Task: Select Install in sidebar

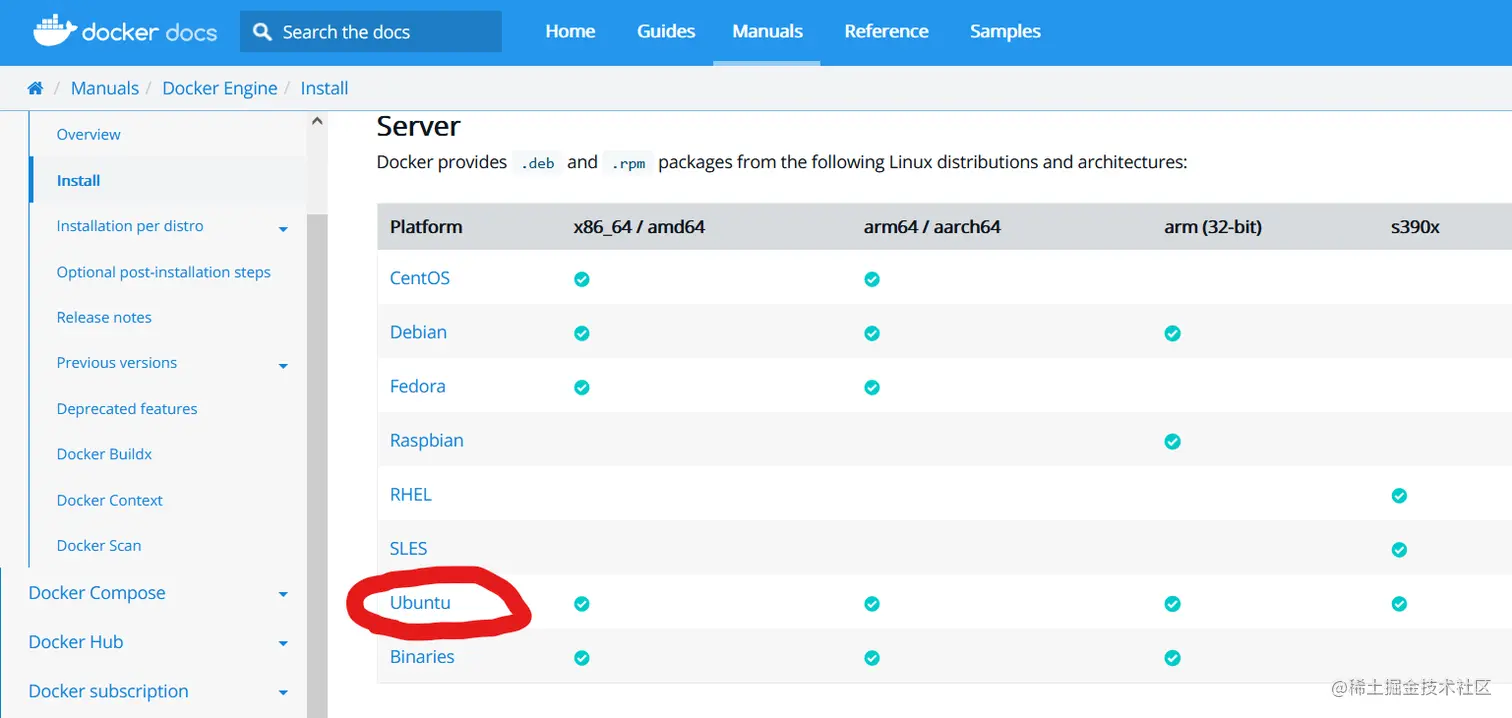Action: [x=78, y=181]
